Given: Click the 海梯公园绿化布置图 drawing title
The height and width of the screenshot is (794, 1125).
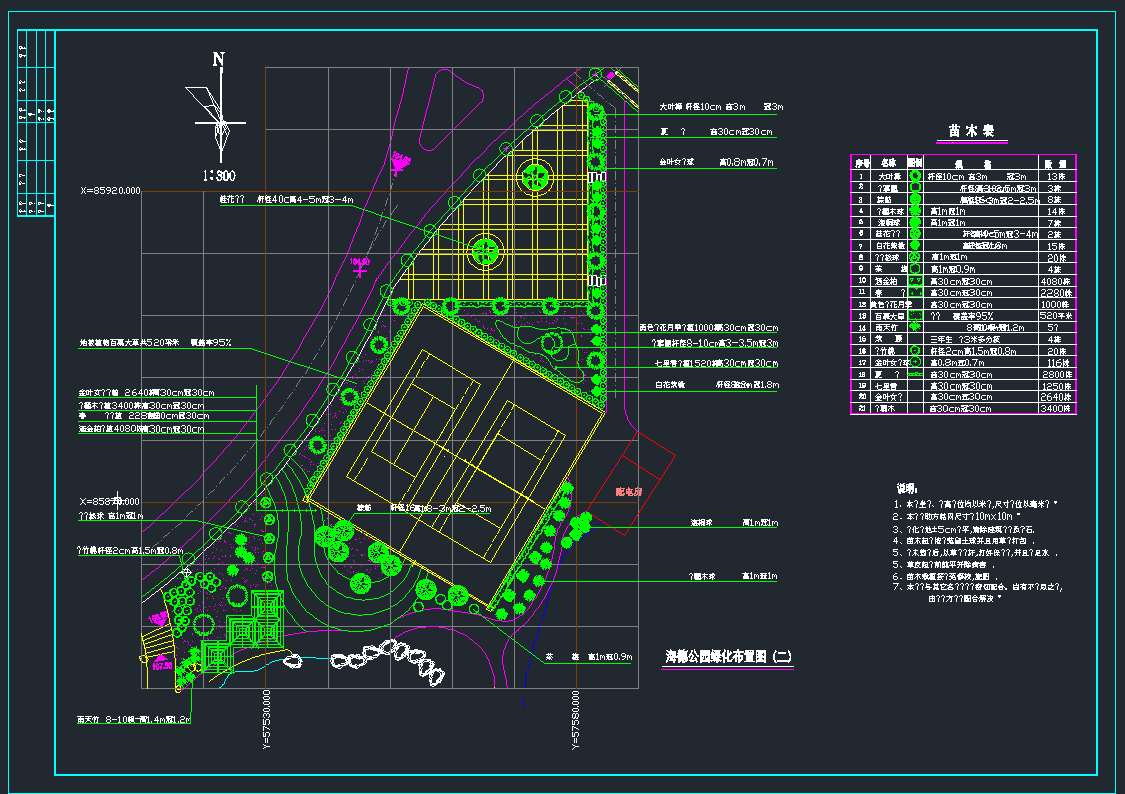Looking at the screenshot, I should pyautogui.click(x=728, y=657).
